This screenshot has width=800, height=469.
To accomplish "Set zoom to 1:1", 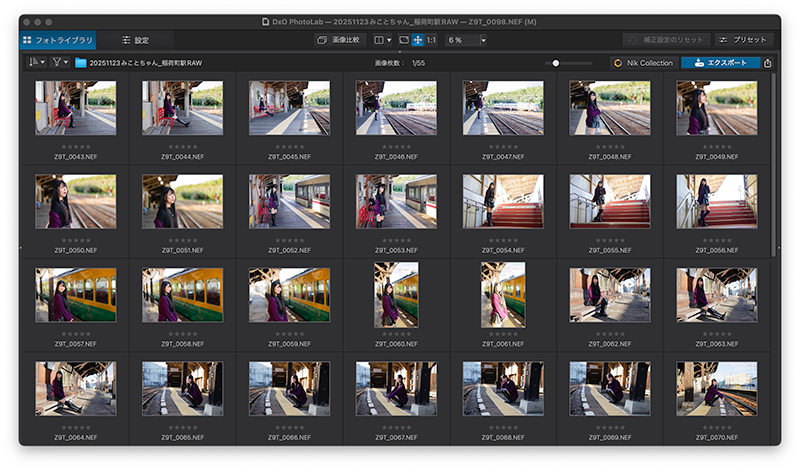I will coord(431,40).
